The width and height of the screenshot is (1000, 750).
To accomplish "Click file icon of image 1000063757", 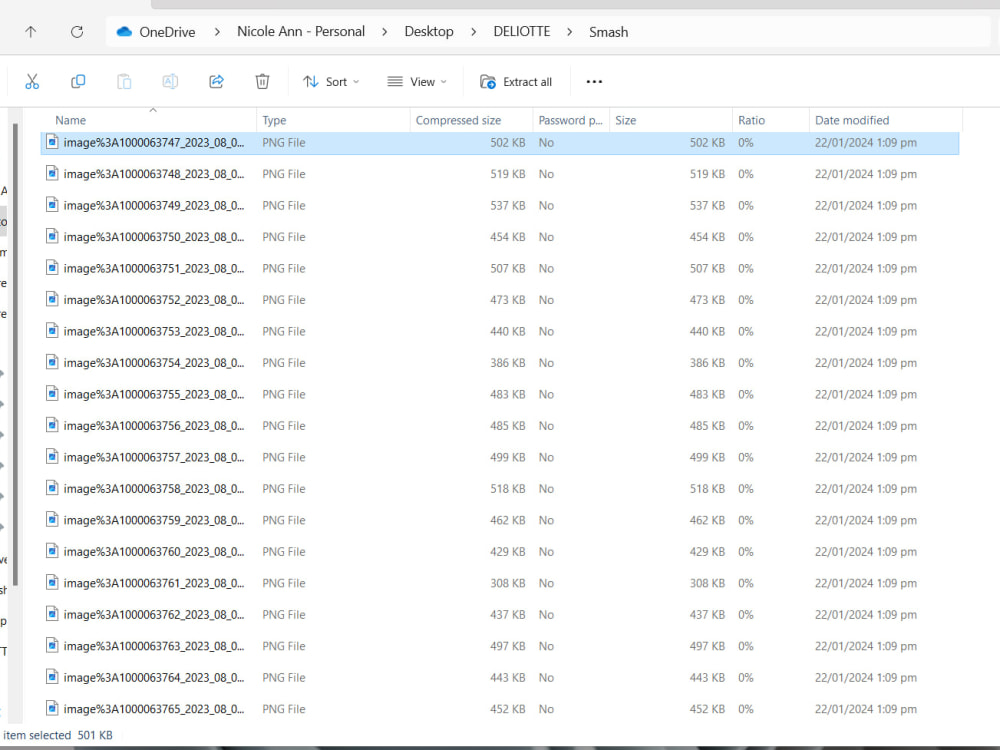I will (x=52, y=457).
